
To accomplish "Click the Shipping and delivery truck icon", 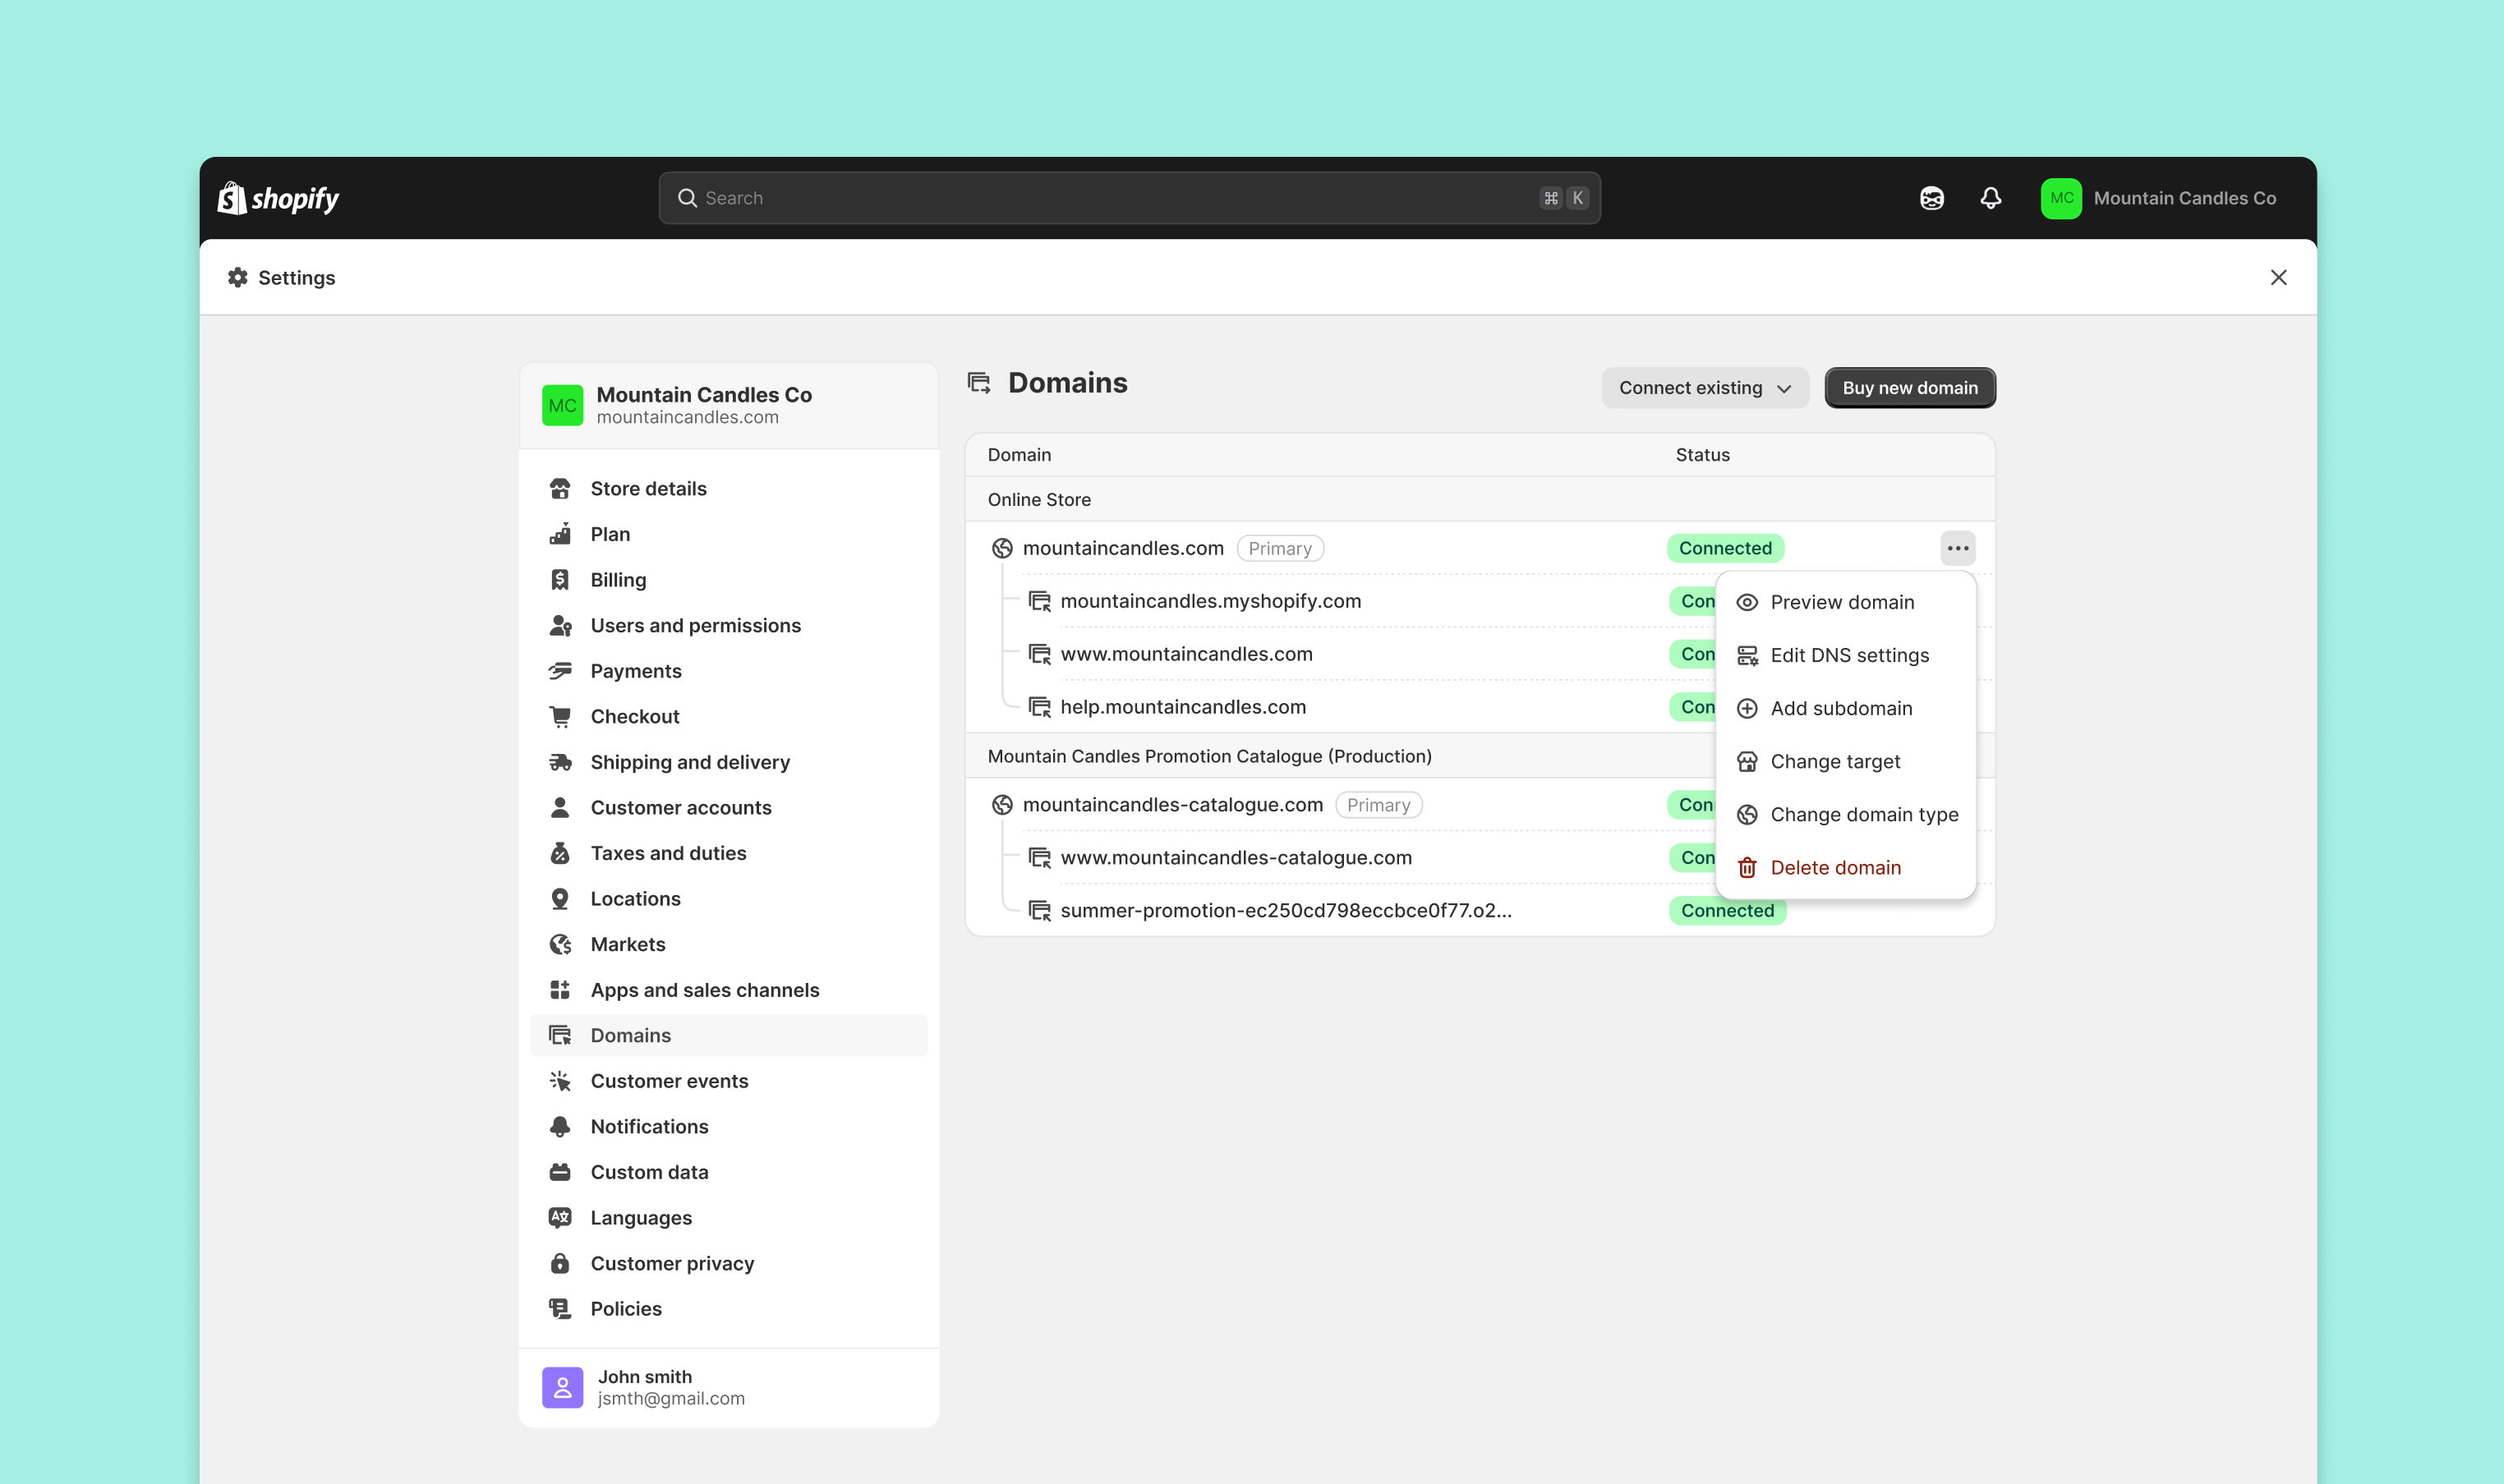I will click(x=560, y=762).
